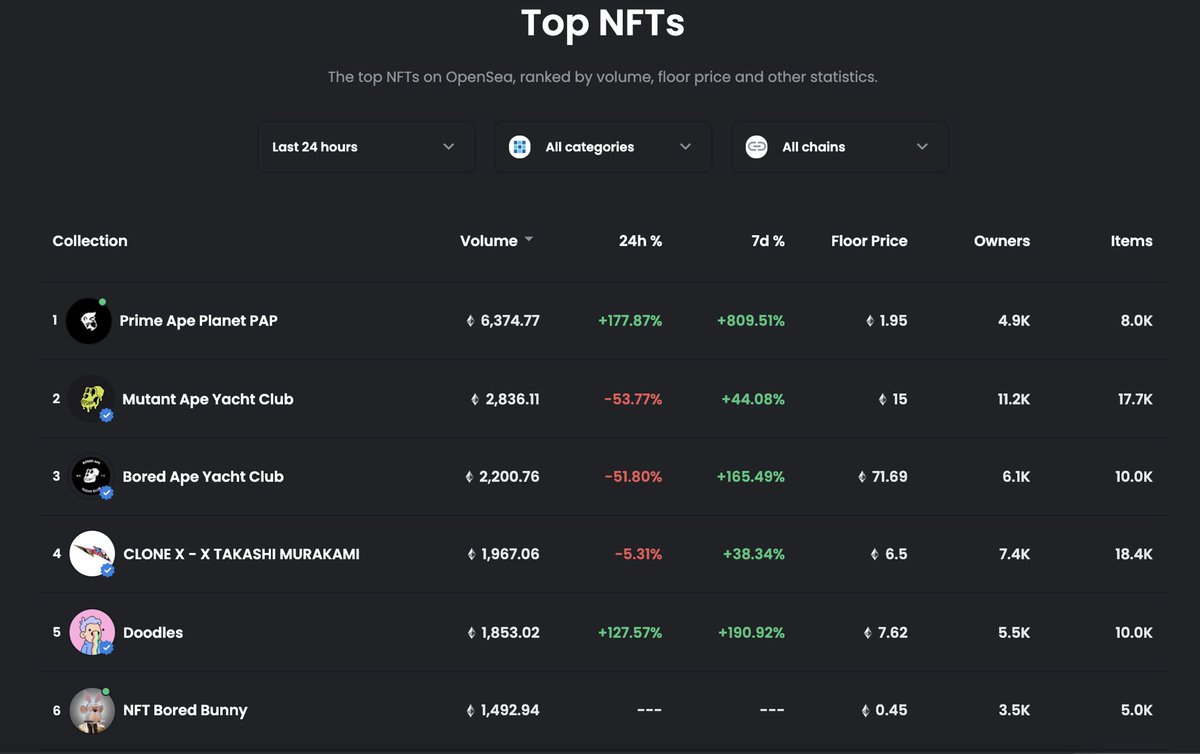Click the chain-link icon beside All chains

coord(756,146)
